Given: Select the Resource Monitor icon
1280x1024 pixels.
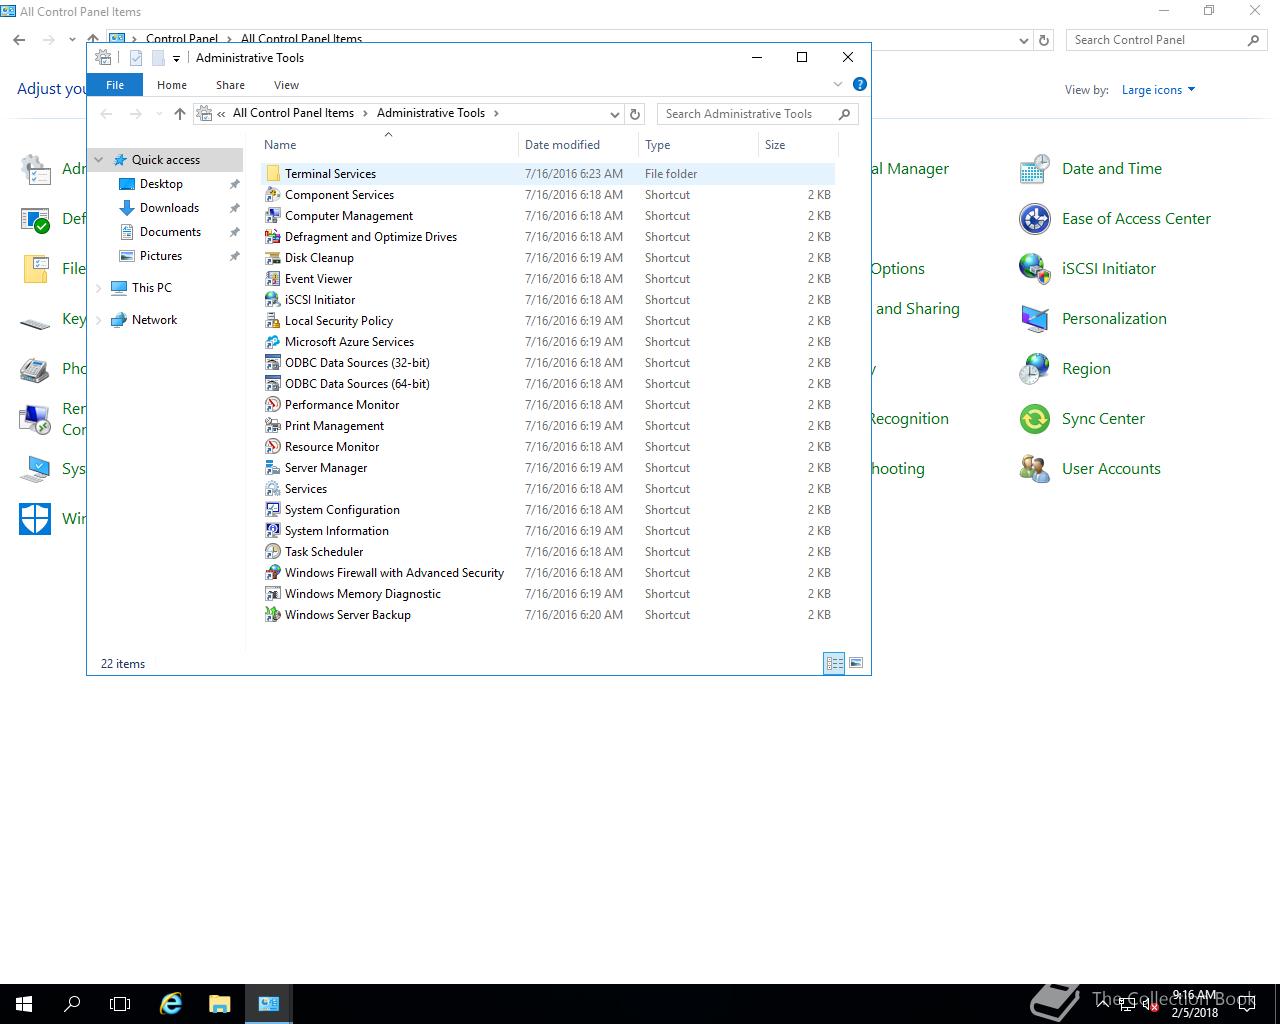Looking at the screenshot, I should pos(272,447).
